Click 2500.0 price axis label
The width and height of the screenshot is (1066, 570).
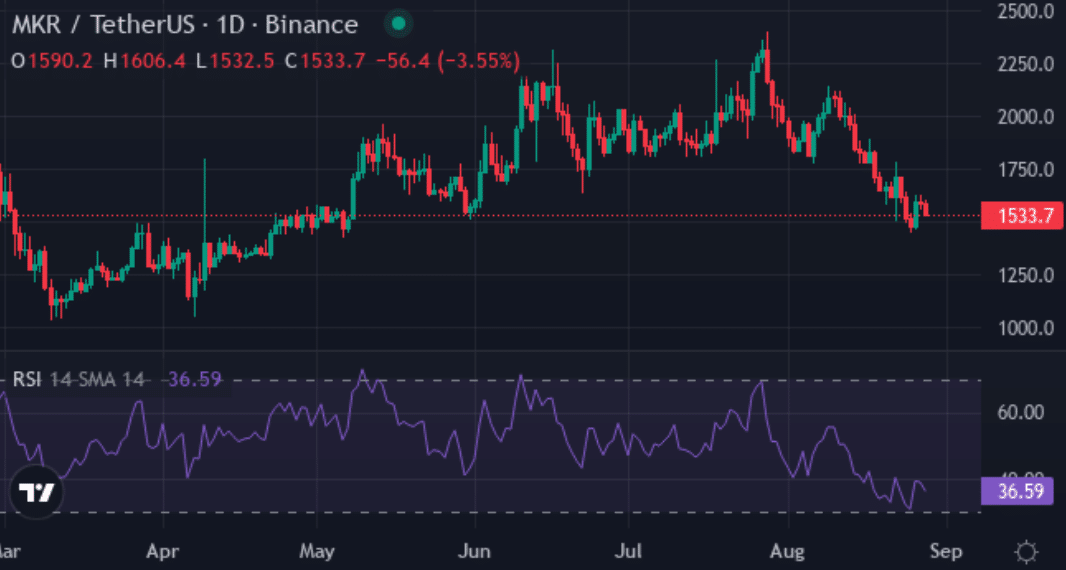point(1025,11)
